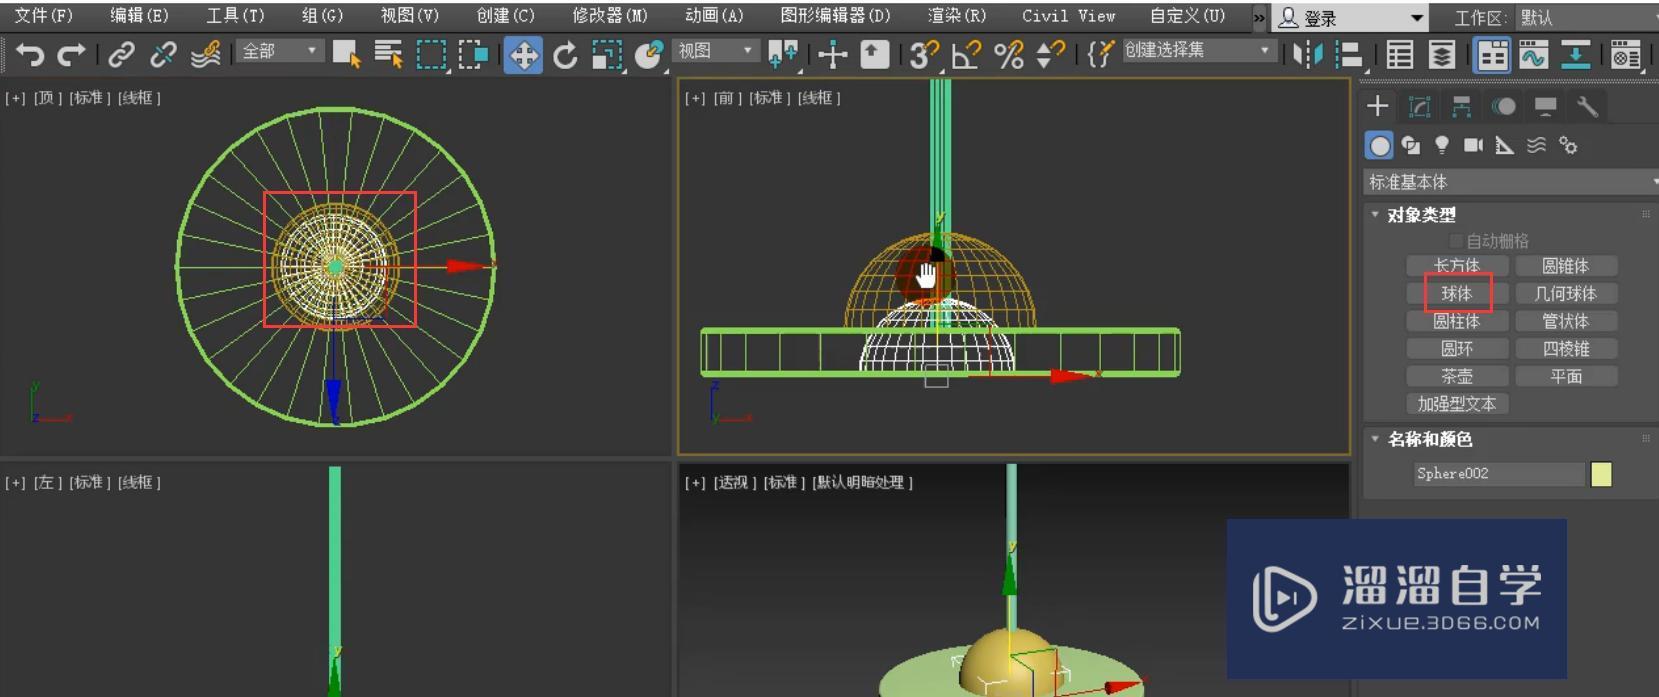The image size is (1659, 697).
Task: Enable the 自动栅格 checkbox
Action: (1456, 241)
